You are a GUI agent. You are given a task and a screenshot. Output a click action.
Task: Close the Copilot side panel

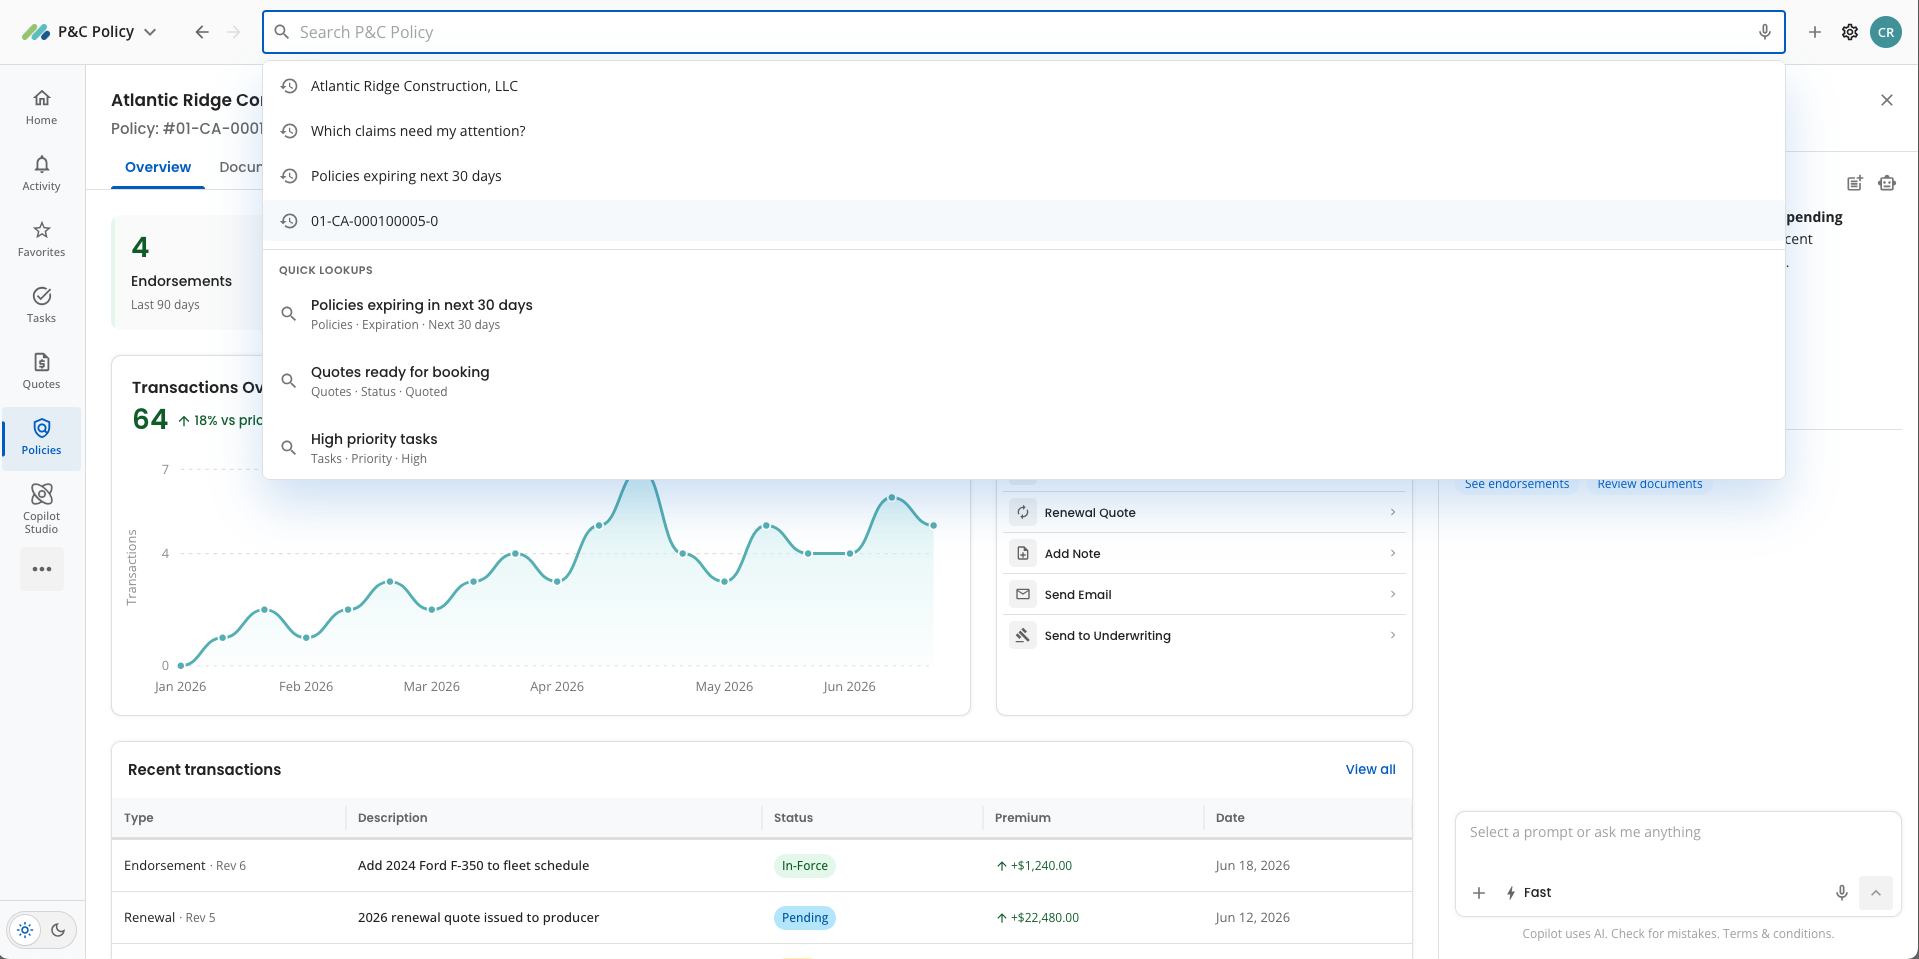1887,100
